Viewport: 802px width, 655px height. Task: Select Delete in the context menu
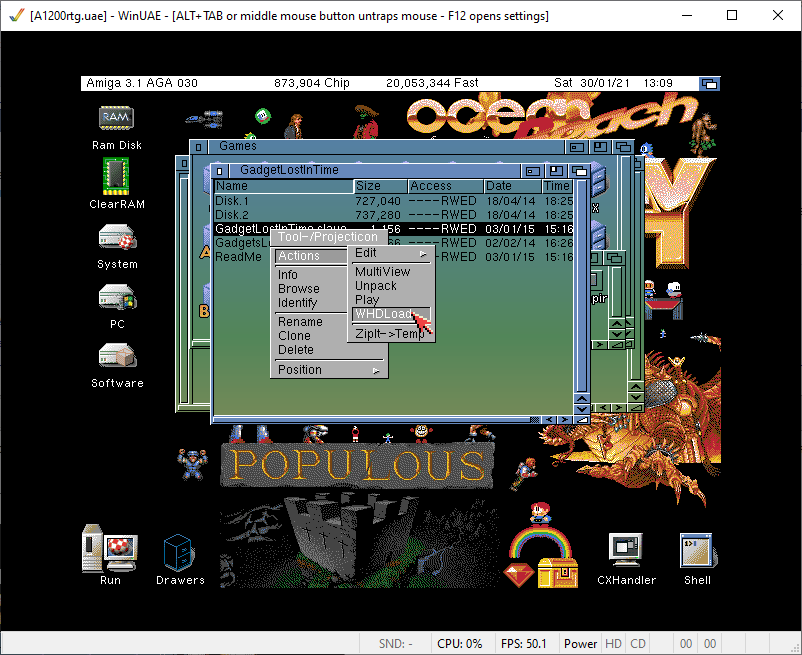coord(328,350)
